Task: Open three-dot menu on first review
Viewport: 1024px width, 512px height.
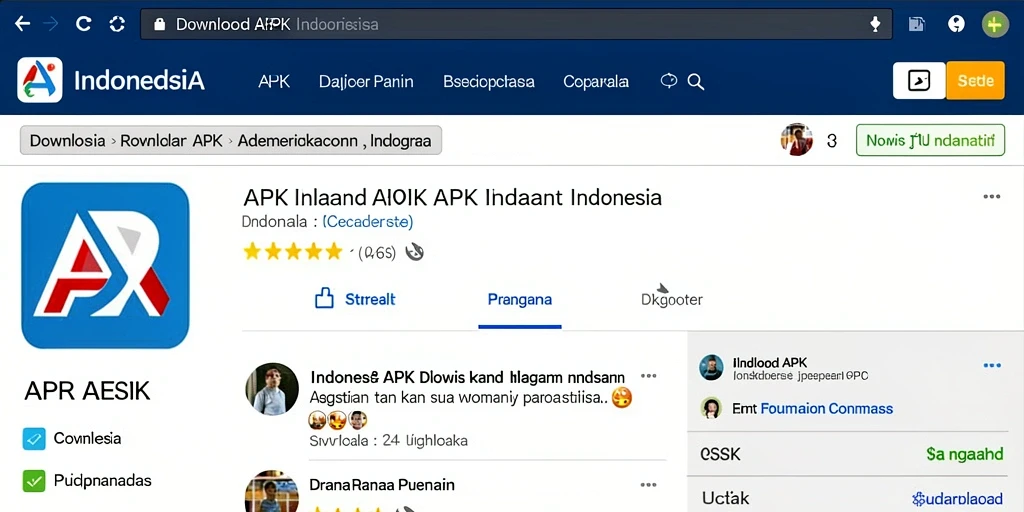Action: click(x=648, y=376)
